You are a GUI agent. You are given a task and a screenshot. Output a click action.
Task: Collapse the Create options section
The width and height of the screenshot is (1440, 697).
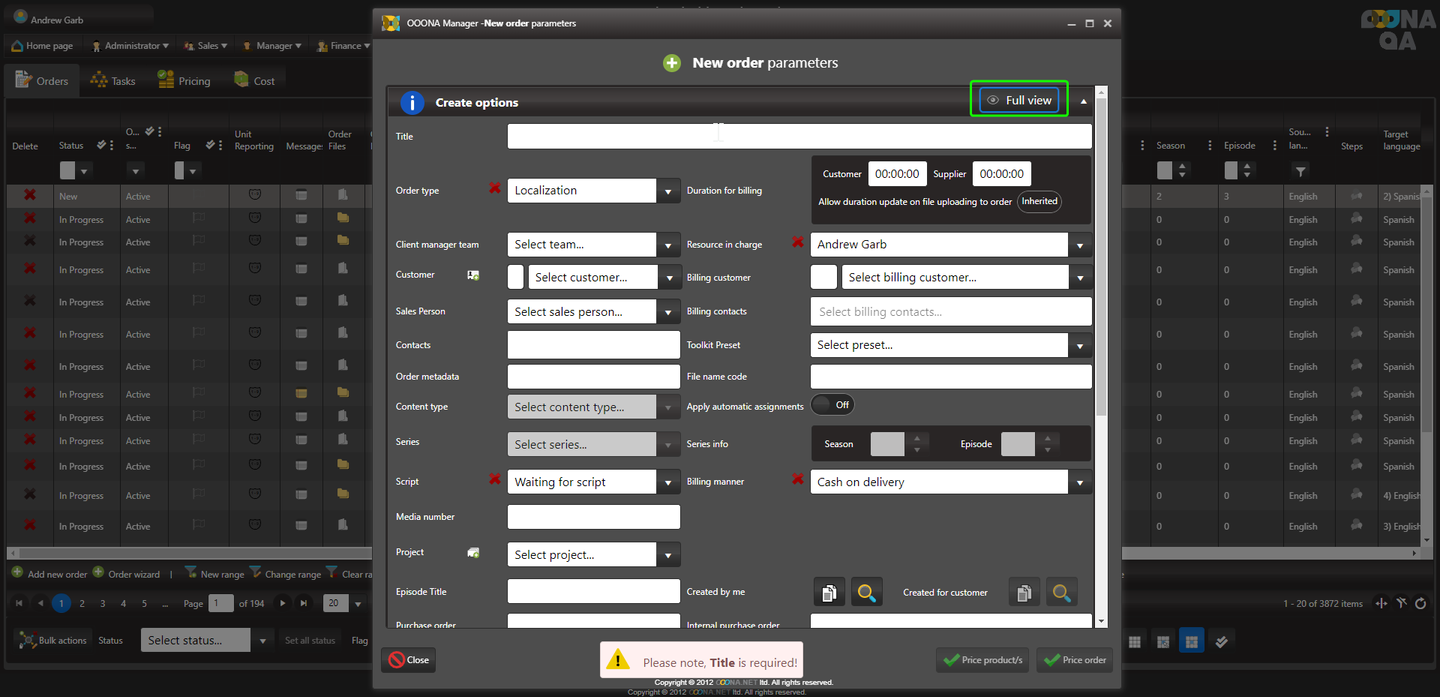[x=1084, y=102]
